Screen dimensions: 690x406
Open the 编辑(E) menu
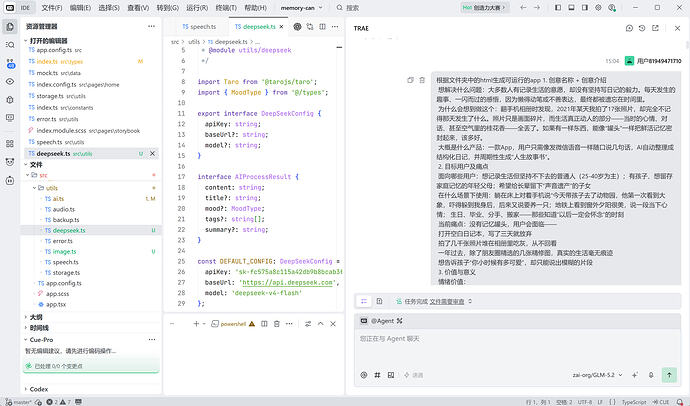click(80, 7)
